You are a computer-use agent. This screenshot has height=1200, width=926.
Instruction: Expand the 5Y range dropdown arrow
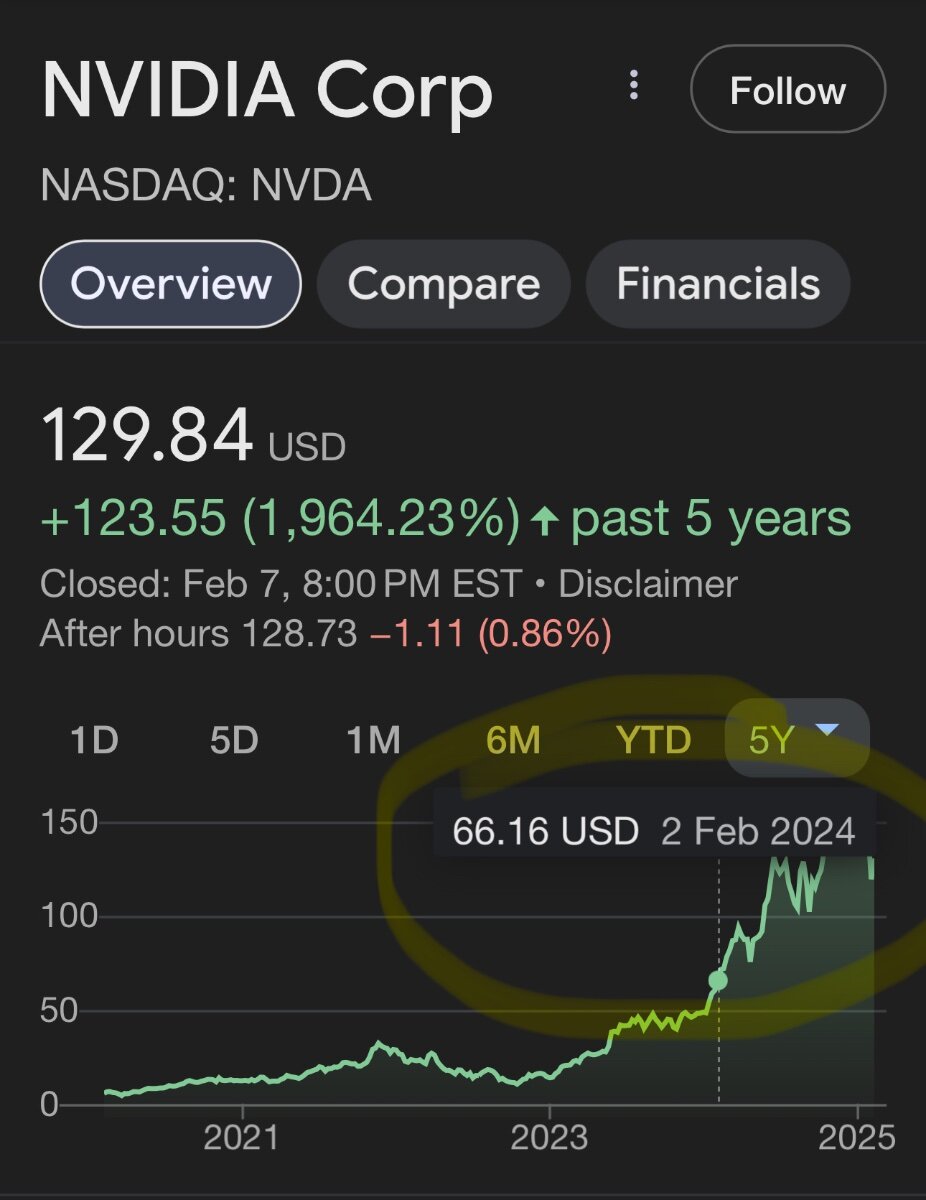click(x=826, y=731)
